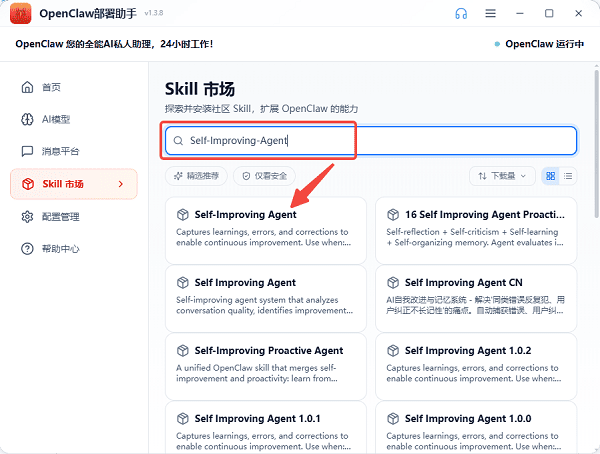600x454 pixels.
Task: Open the hamburger menu in title bar
Action: click(491, 13)
